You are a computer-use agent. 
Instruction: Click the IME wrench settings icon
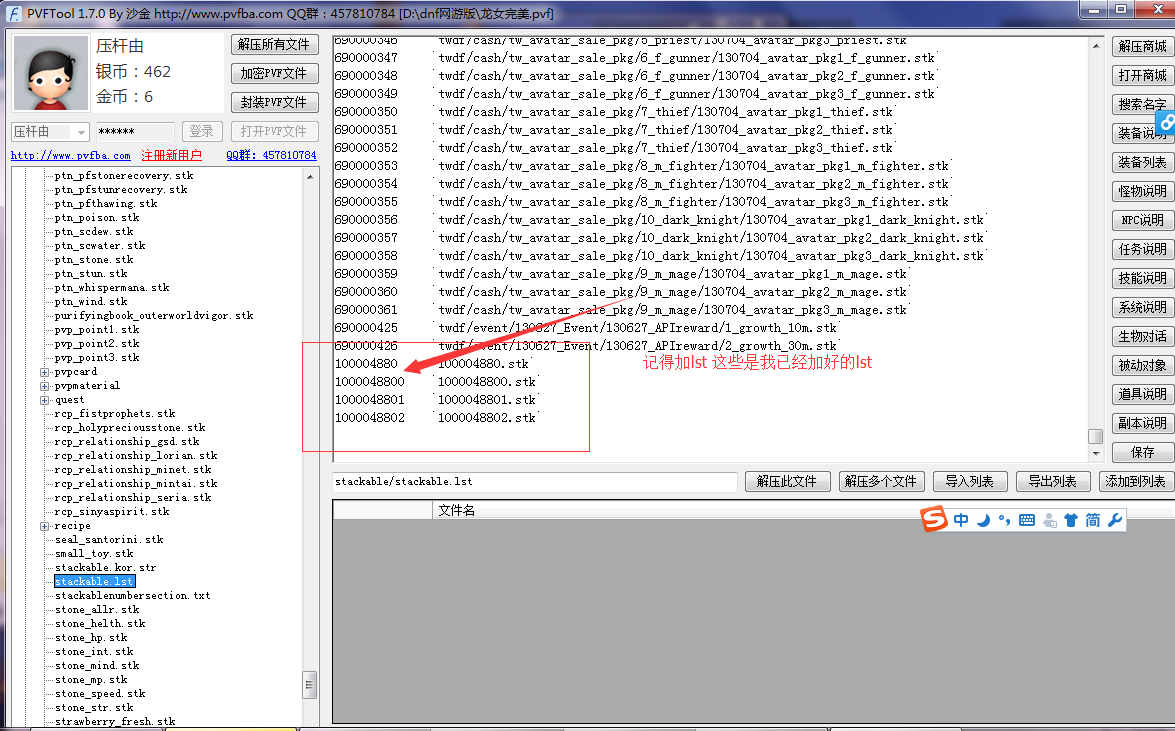pyautogui.click(x=1115, y=520)
